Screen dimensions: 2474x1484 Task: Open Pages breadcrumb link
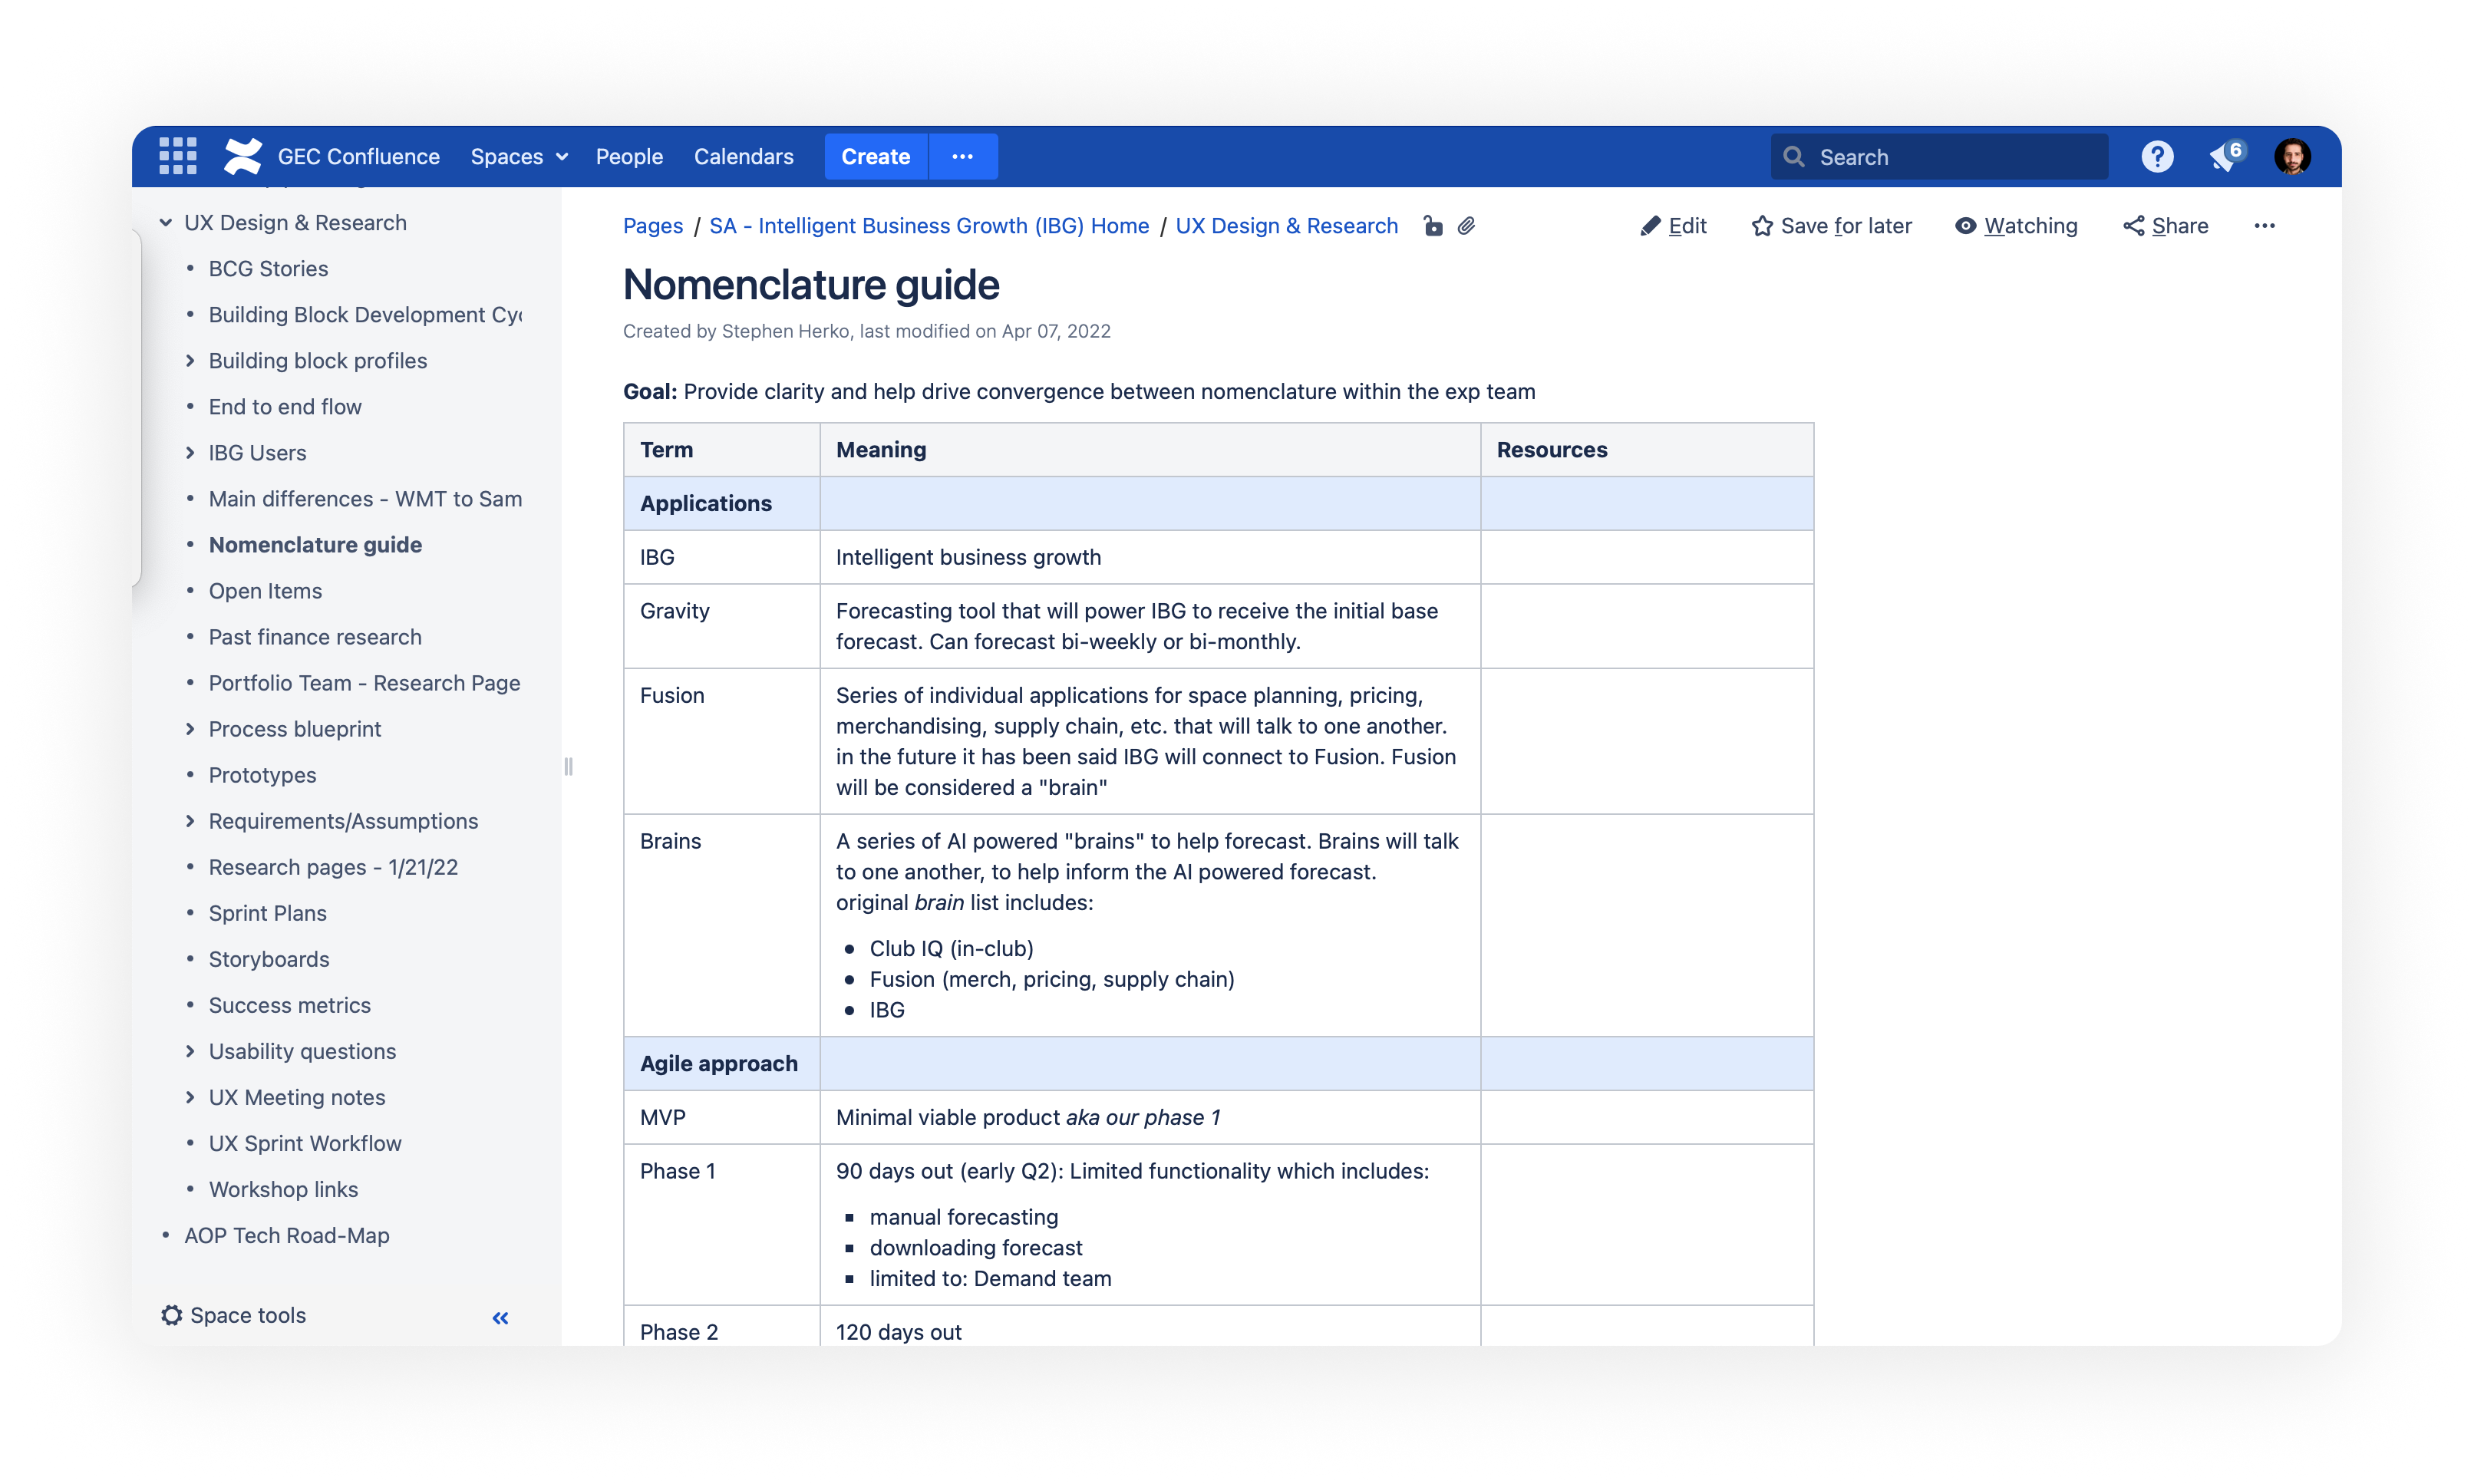pyautogui.click(x=653, y=226)
